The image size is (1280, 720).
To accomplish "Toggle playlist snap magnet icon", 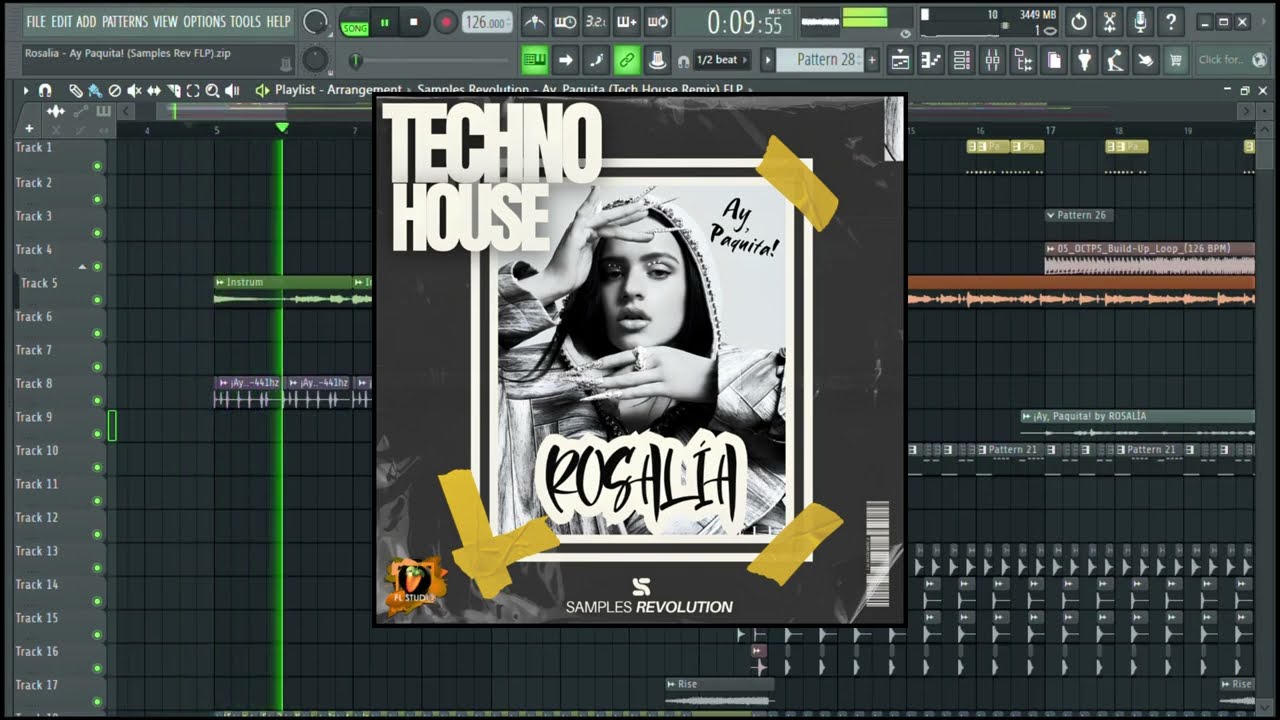I will tap(44, 90).
